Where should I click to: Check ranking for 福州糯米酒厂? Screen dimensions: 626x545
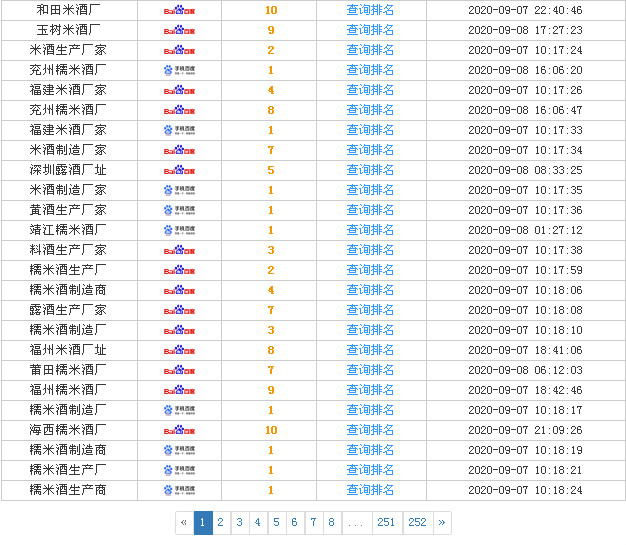click(370, 390)
